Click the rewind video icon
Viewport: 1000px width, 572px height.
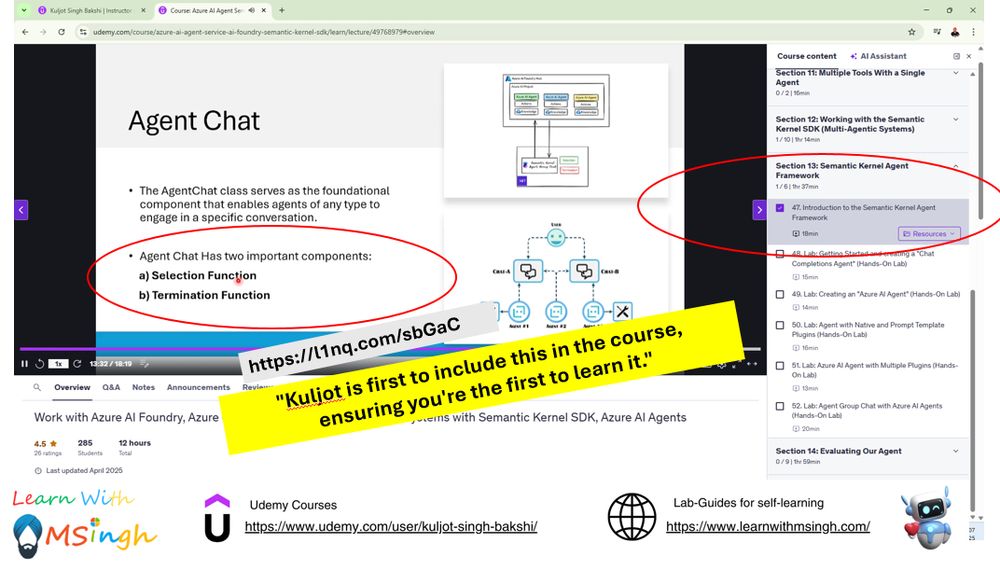coord(40,363)
